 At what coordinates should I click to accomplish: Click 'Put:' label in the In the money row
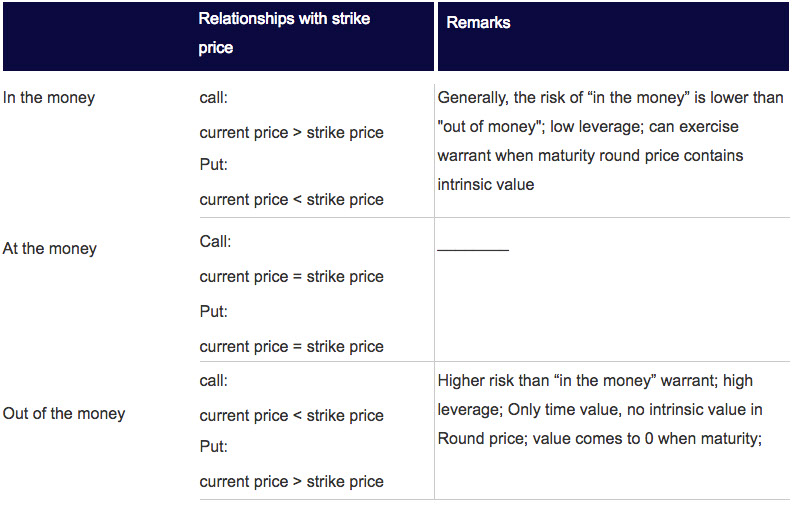pyautogui.click(x=213, y=164)
